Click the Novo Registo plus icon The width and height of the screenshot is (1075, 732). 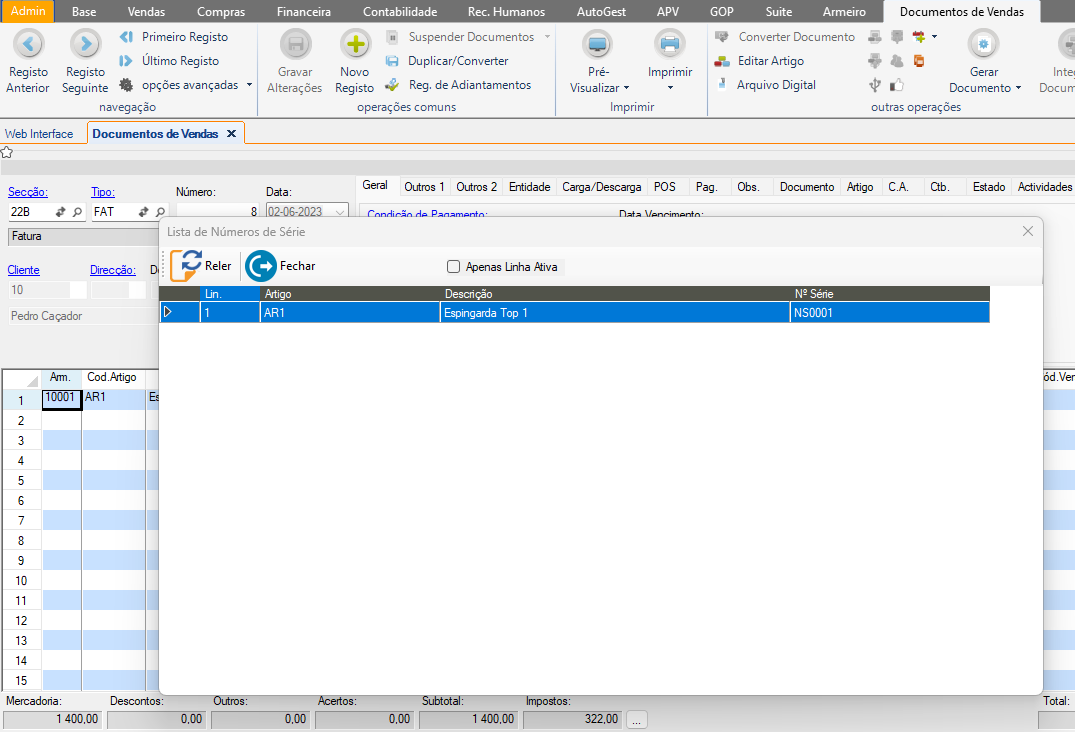(x=355, y=44)
